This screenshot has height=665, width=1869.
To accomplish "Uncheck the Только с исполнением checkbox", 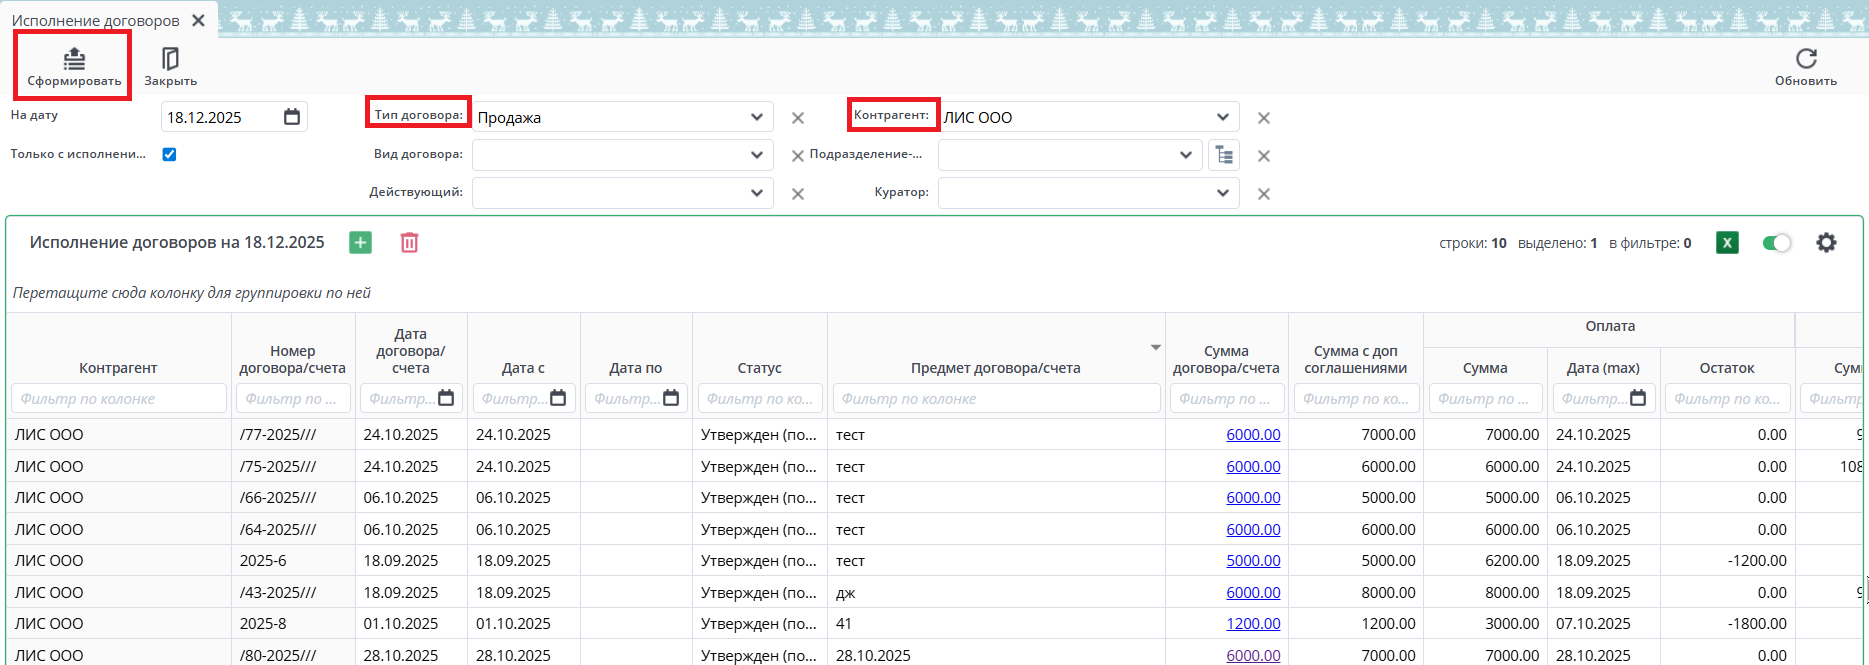I will pyautogui.click(x=169, y=154).
